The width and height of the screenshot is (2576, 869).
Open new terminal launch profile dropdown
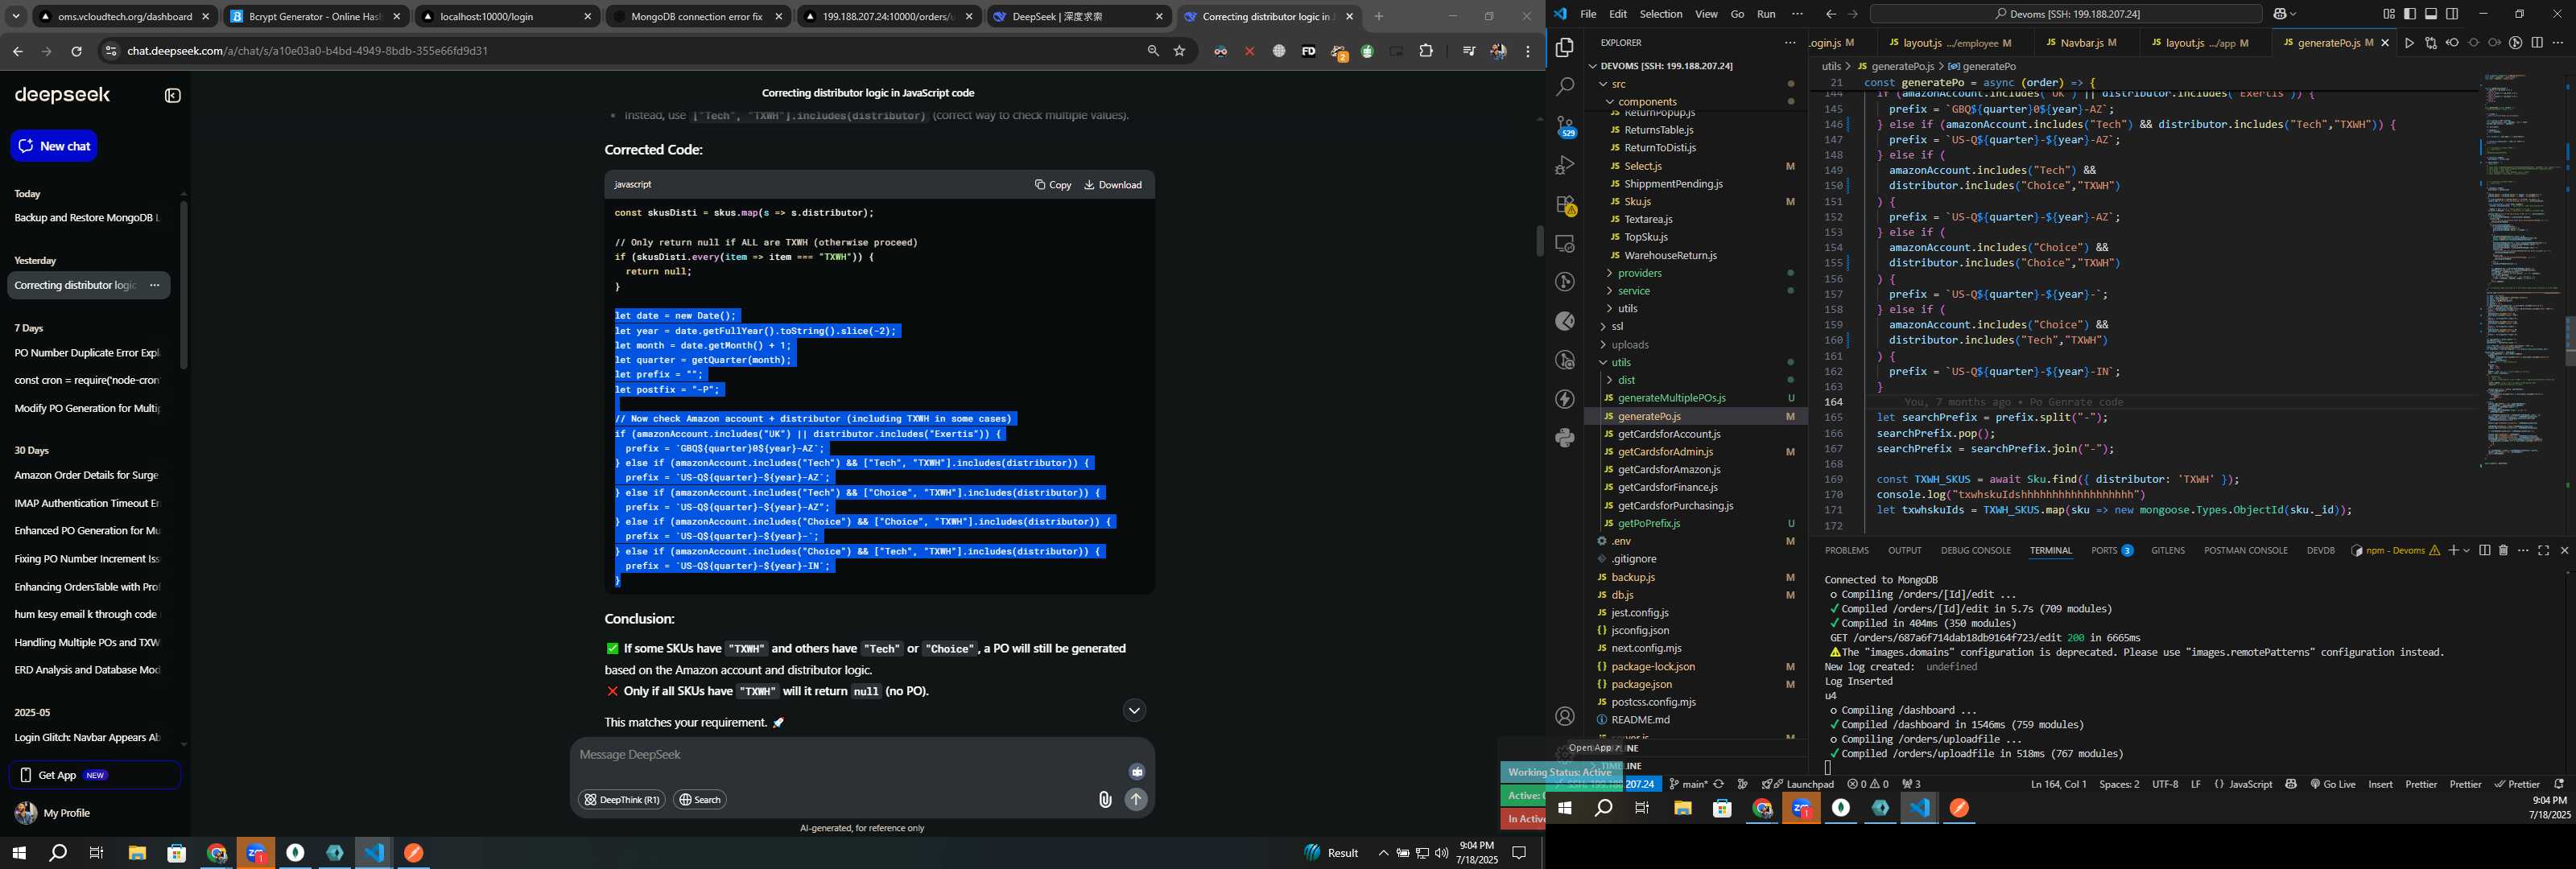[x=2466, y=550]
